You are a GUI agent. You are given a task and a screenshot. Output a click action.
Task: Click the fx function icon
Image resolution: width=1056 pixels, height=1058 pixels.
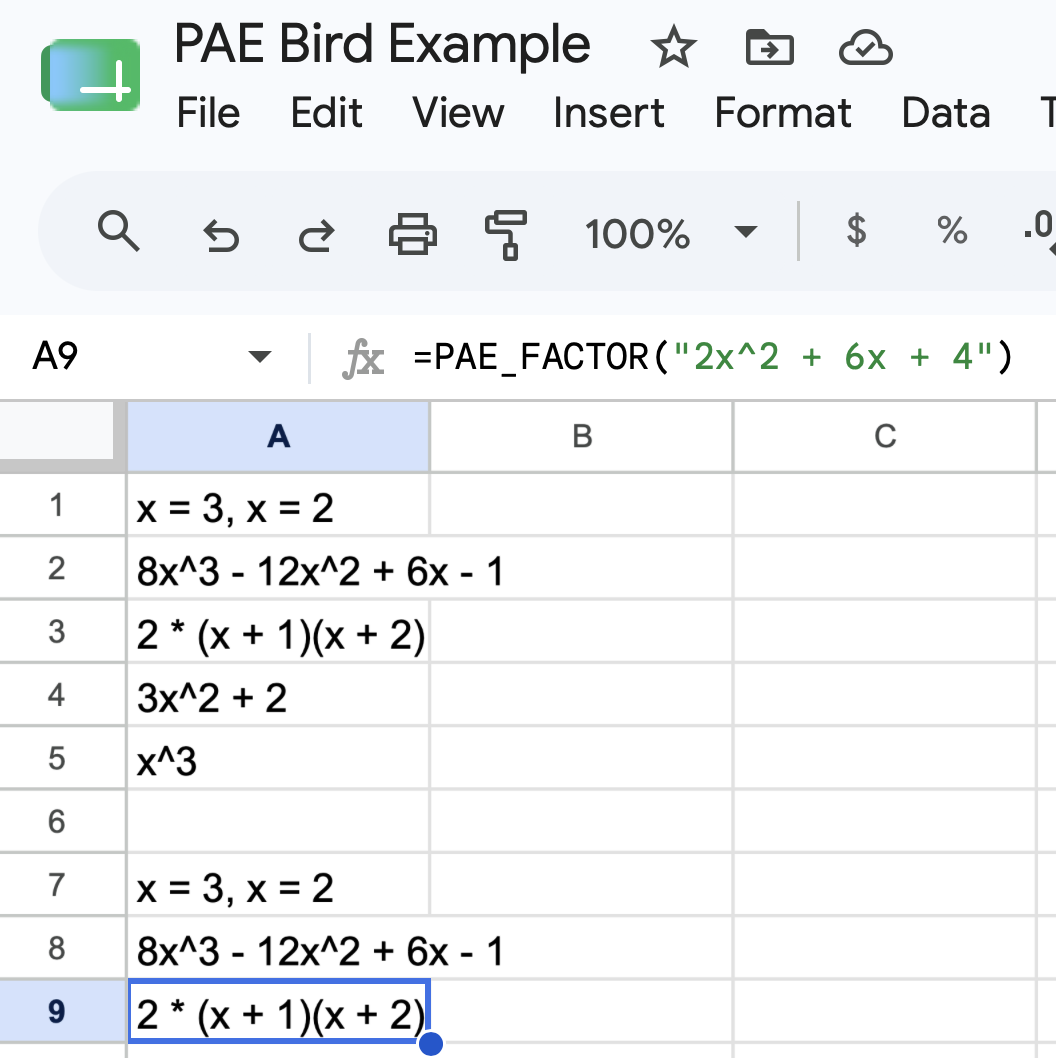pos(363,358)
